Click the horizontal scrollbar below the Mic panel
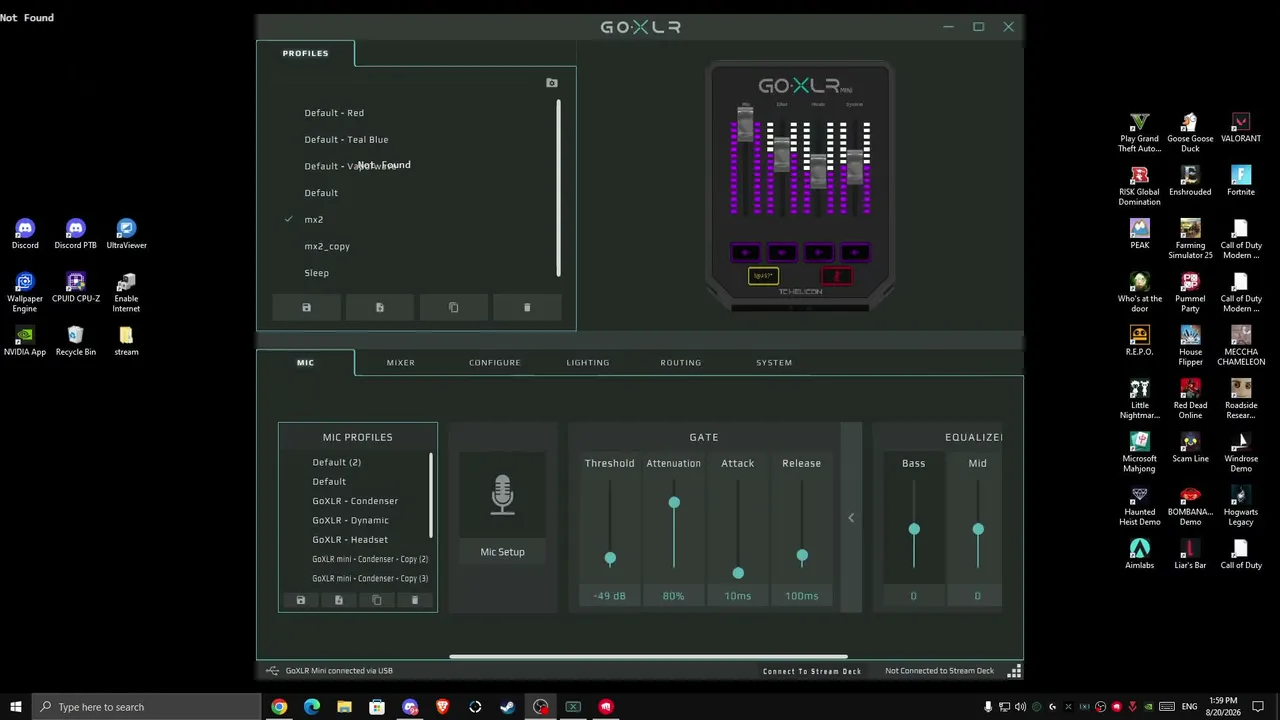The width and height of the screenshot is (1280, 720). tap(648, 657)
